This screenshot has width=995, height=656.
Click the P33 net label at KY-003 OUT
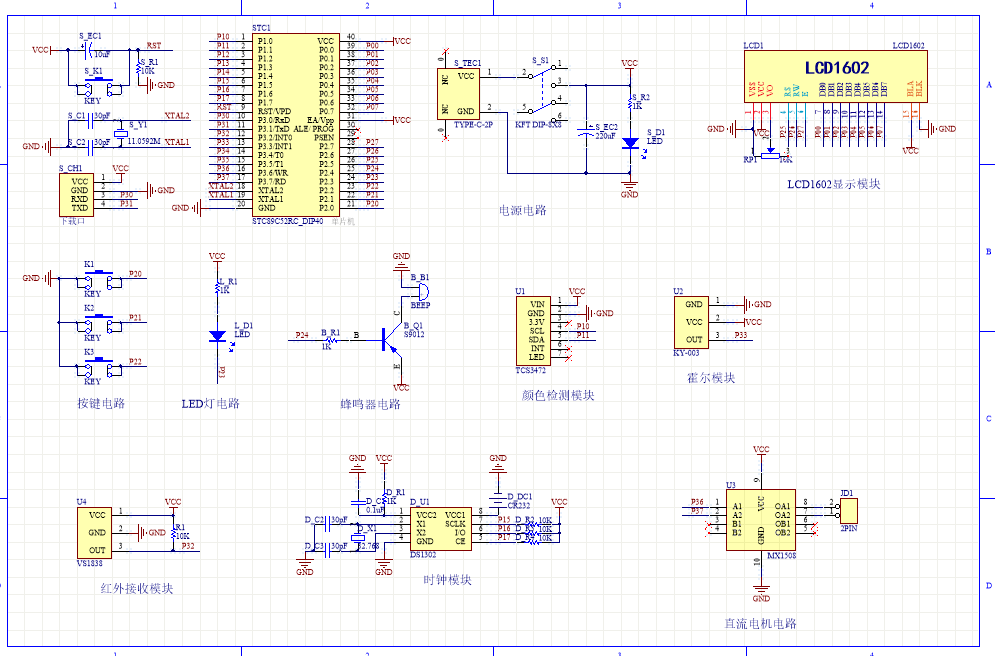click(x=741, y=335)
